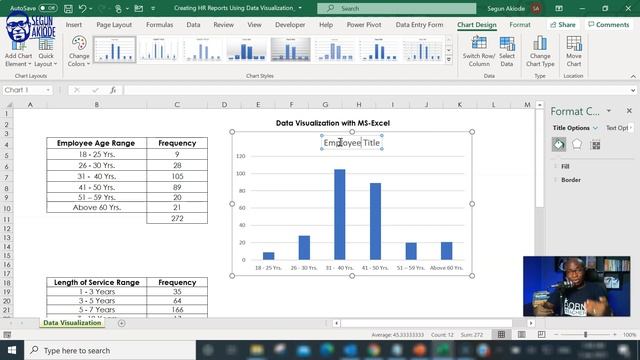
Task: Click cell with frequency 105
Action: pyautogui.click(x=177, y=176)
